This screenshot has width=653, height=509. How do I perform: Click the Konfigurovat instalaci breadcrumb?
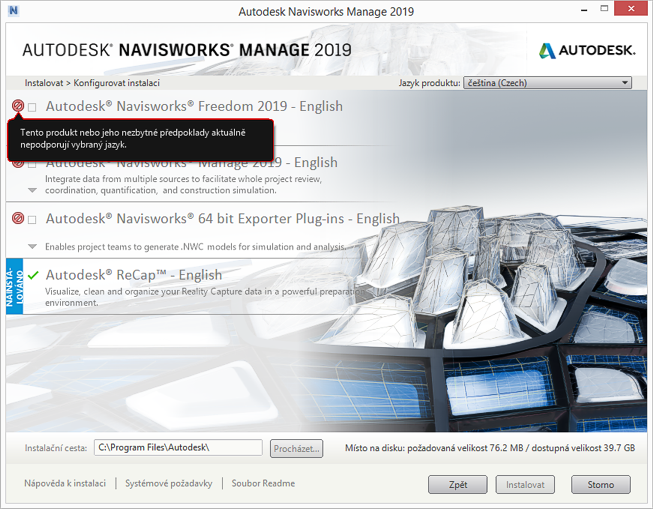click(x=117, y=83)
